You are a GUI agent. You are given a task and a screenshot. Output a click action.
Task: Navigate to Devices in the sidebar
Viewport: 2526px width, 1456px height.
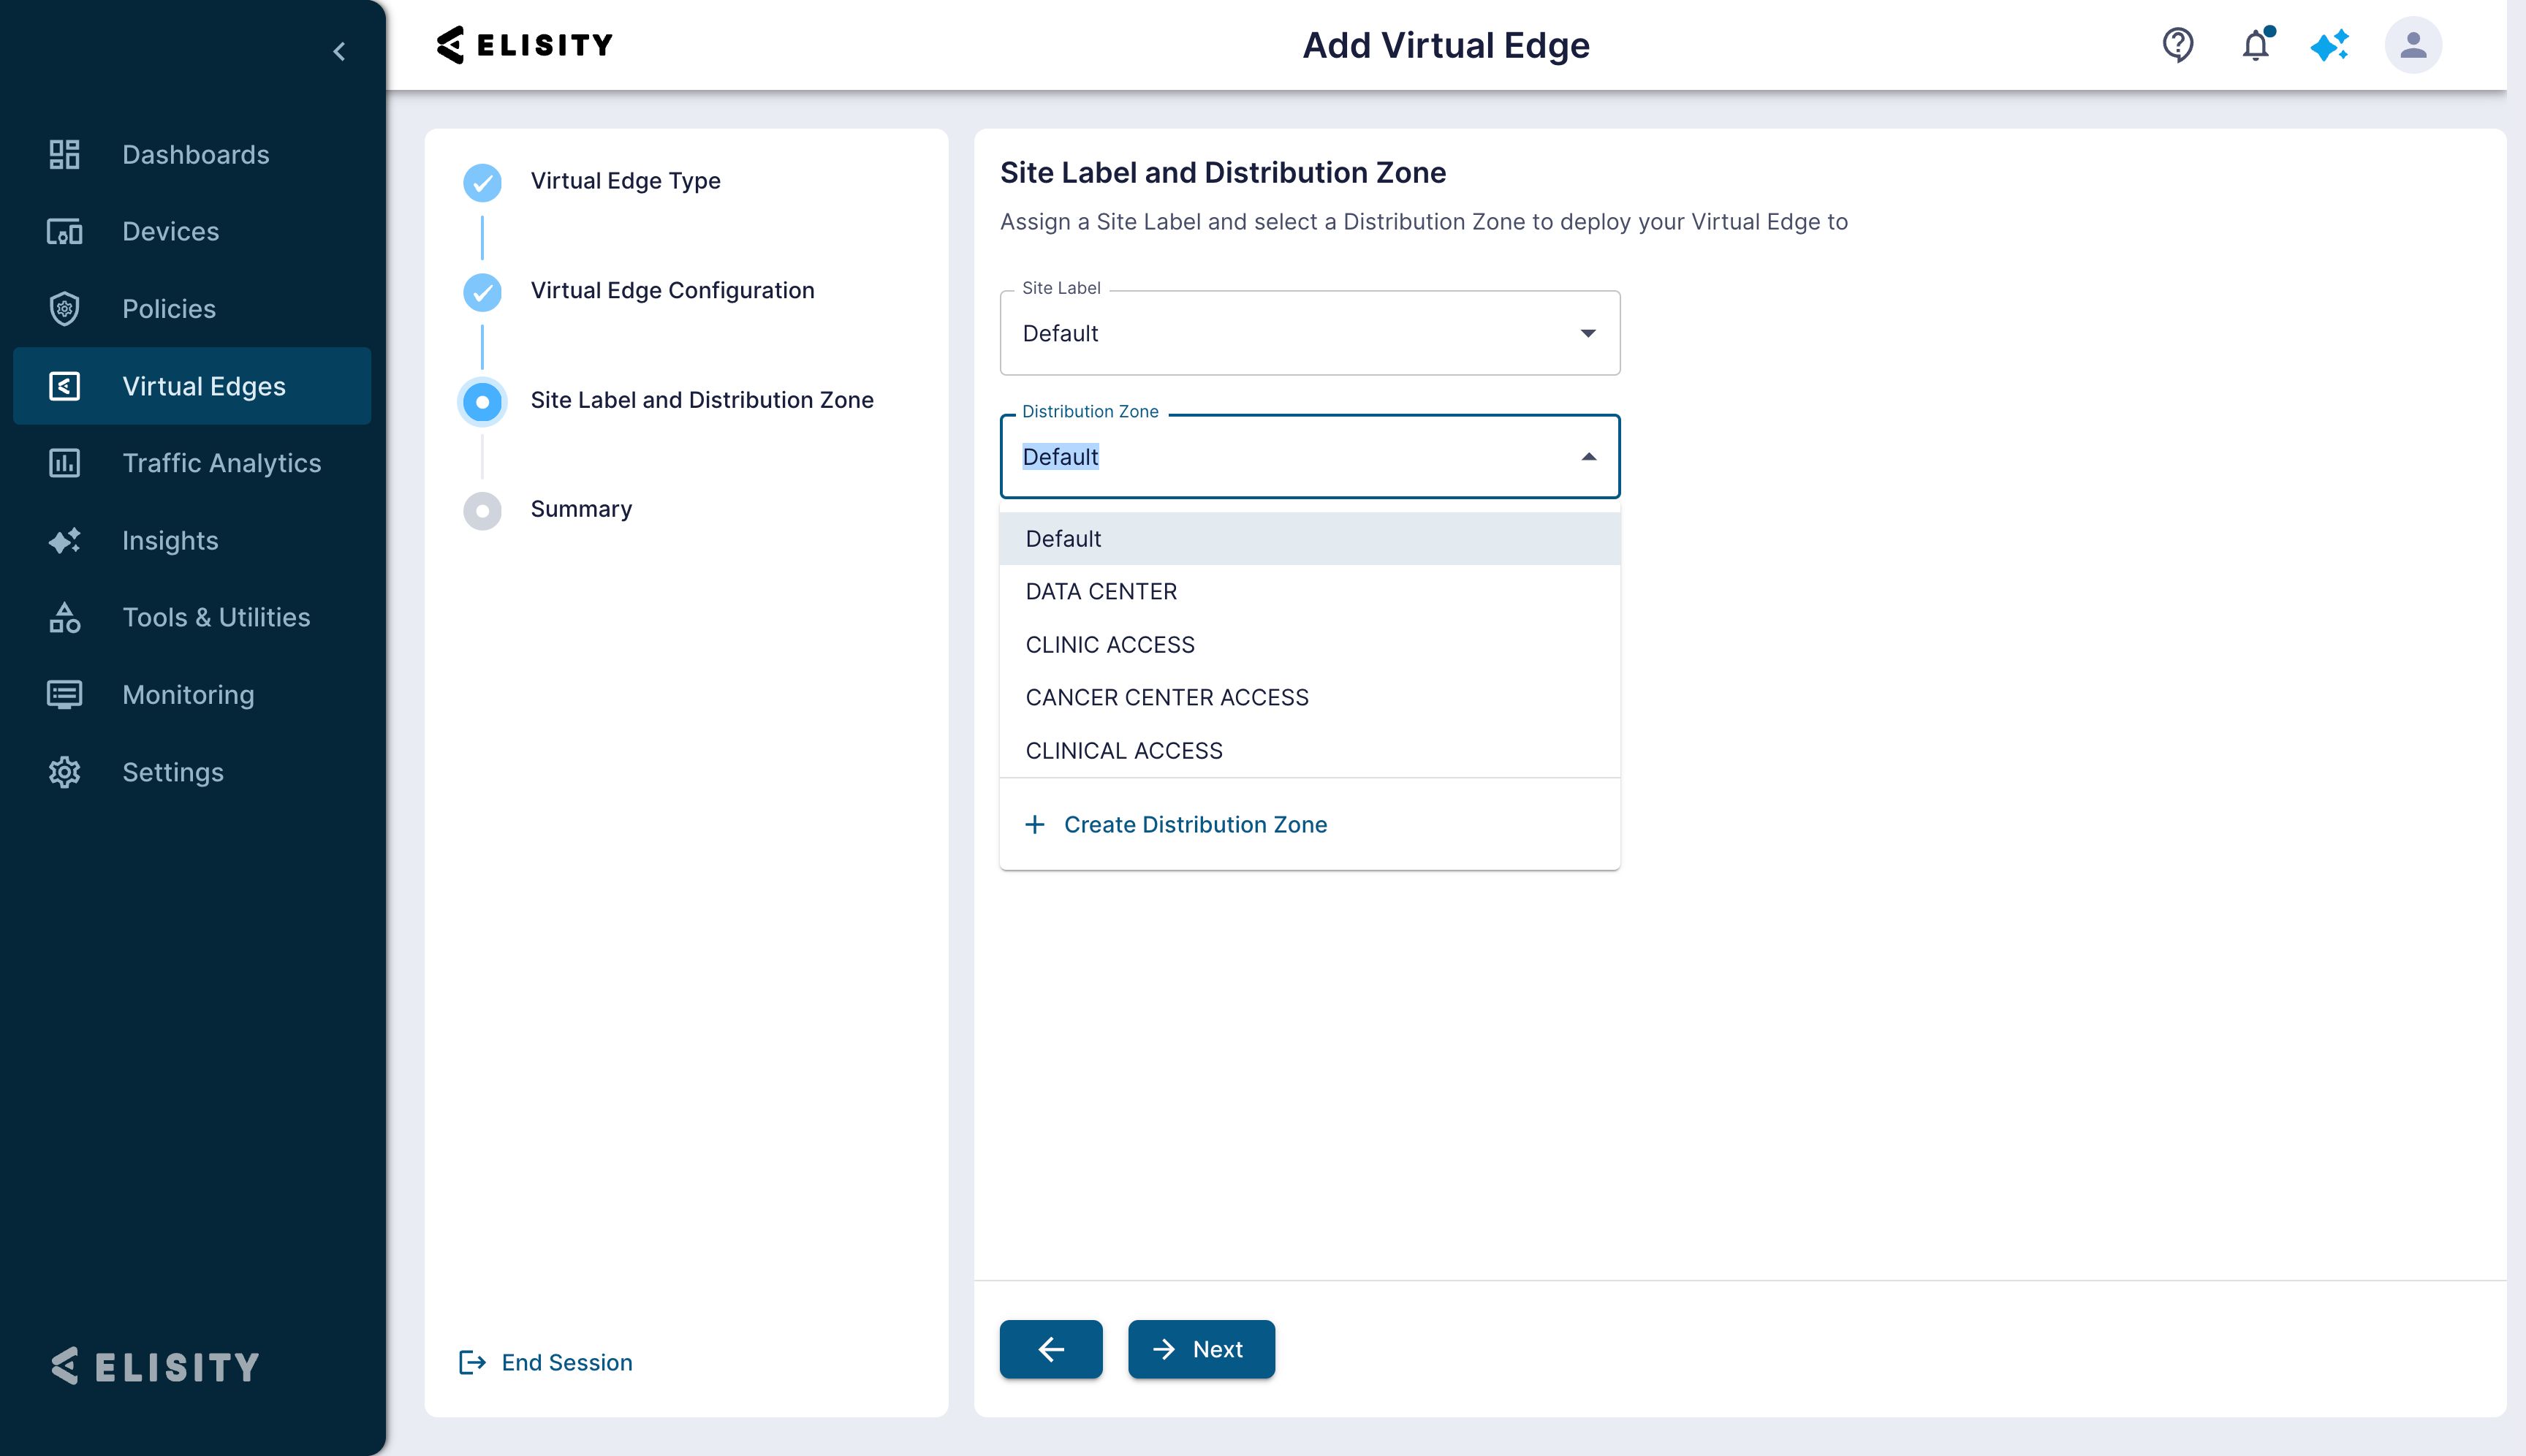[x=192, y=232]
